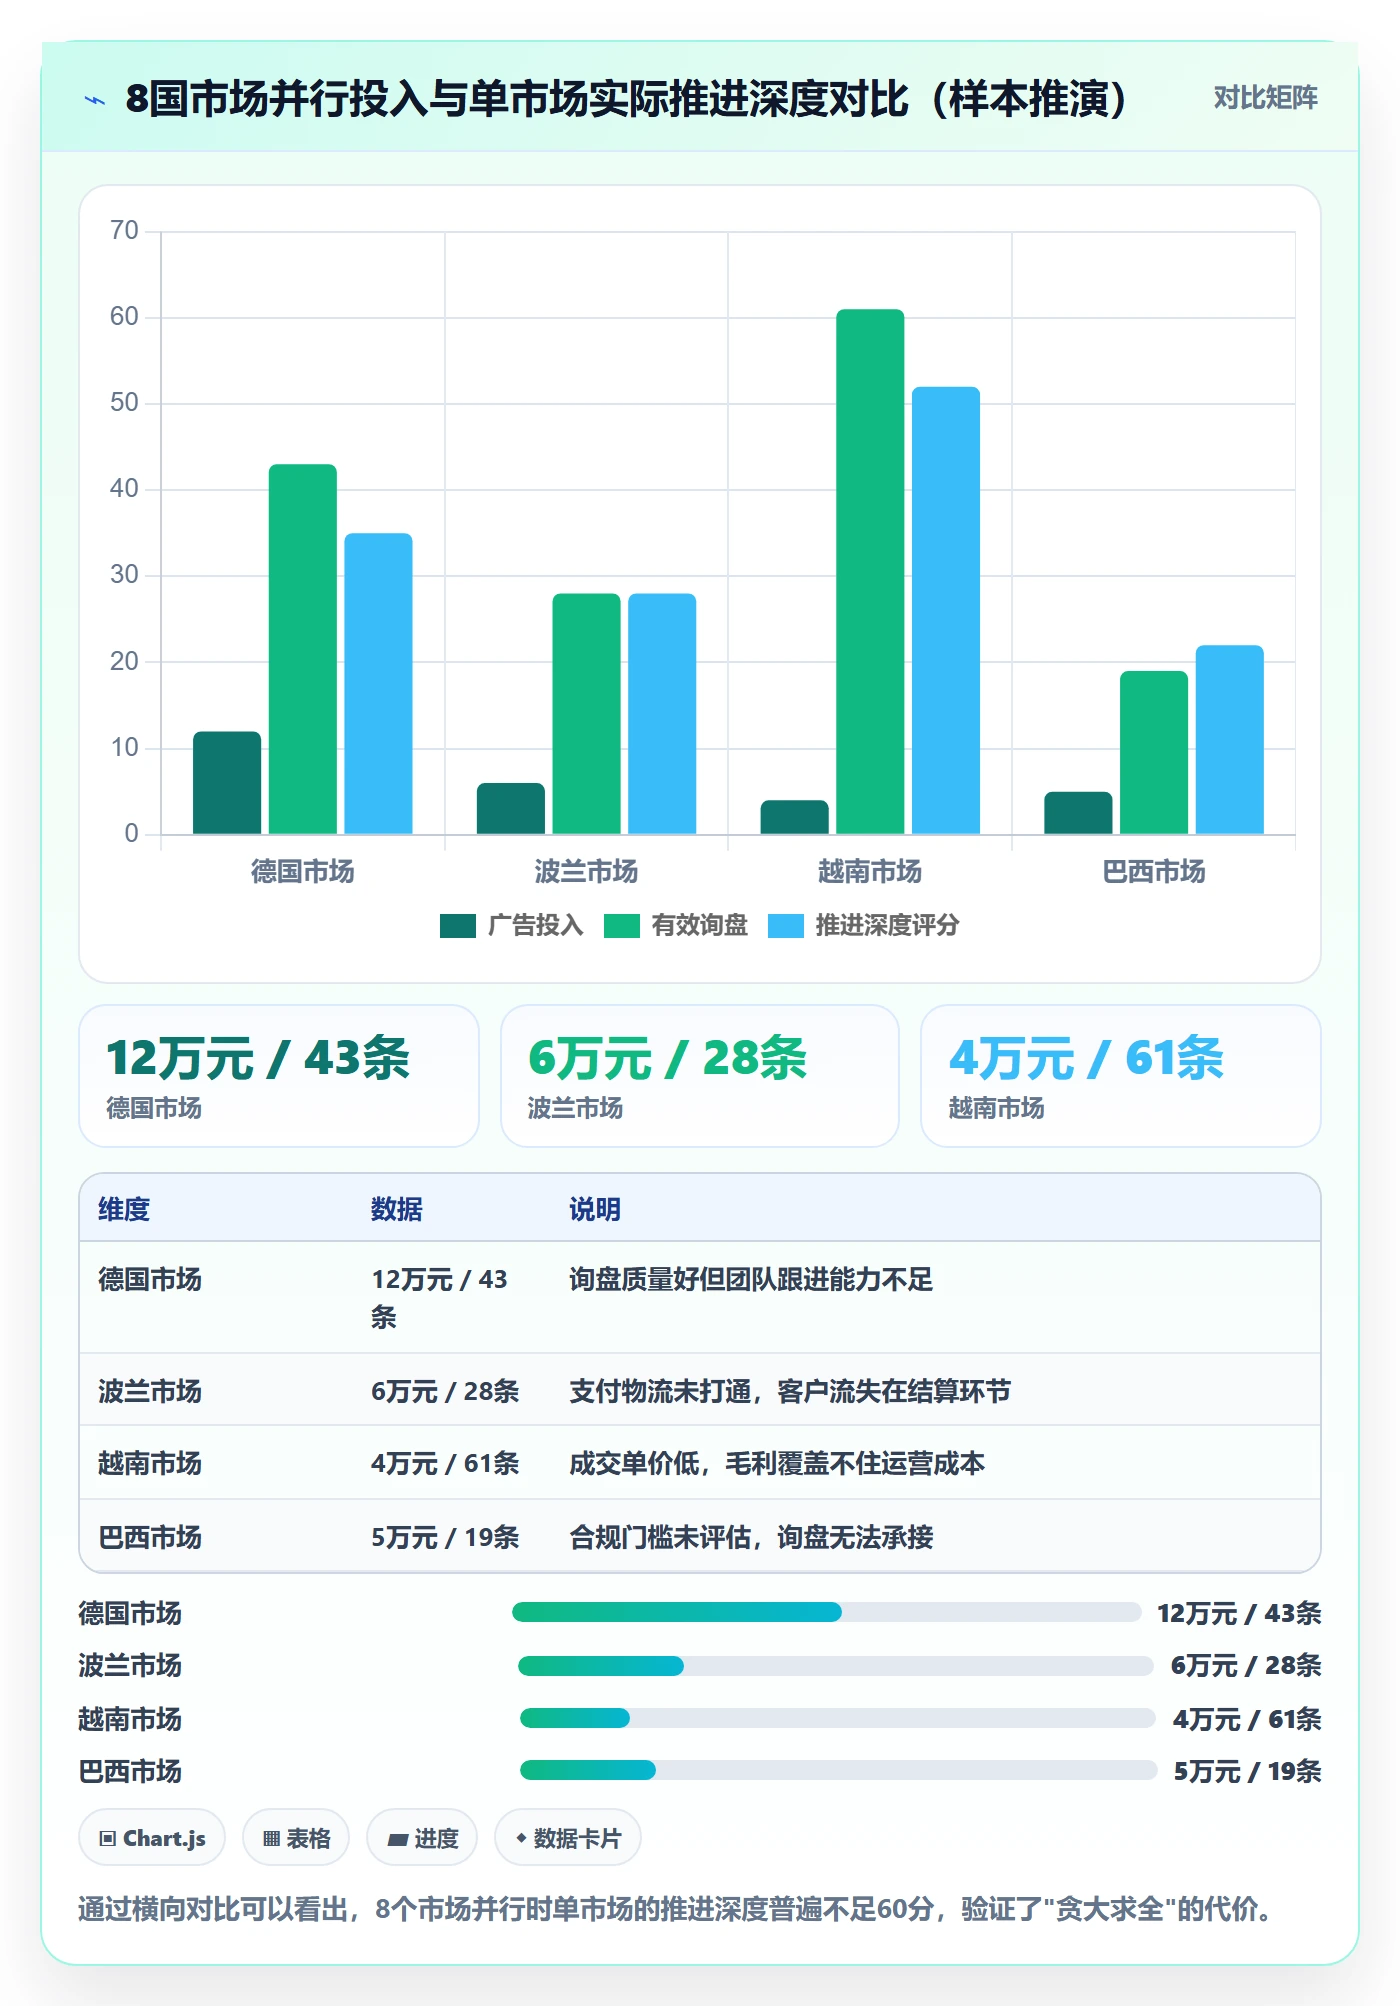1400x2006 pixels.
Task: Select the 巴西市场 table row cell
Action: pos(150,1537)
